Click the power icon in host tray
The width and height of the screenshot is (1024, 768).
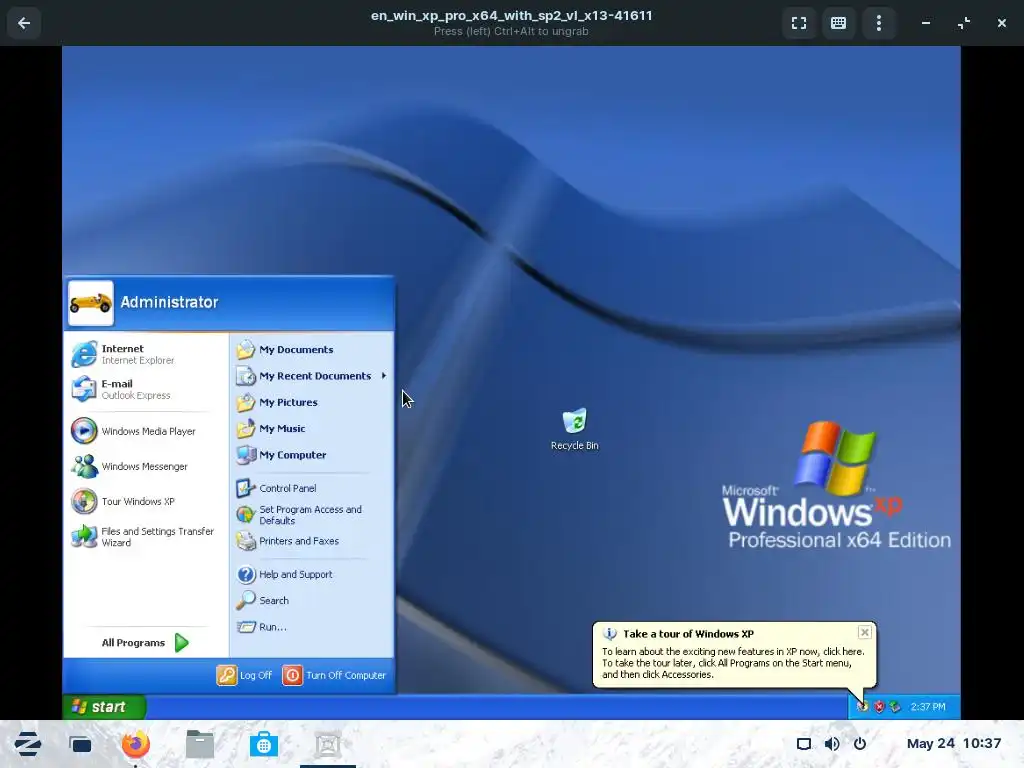(x=860, y=744)
